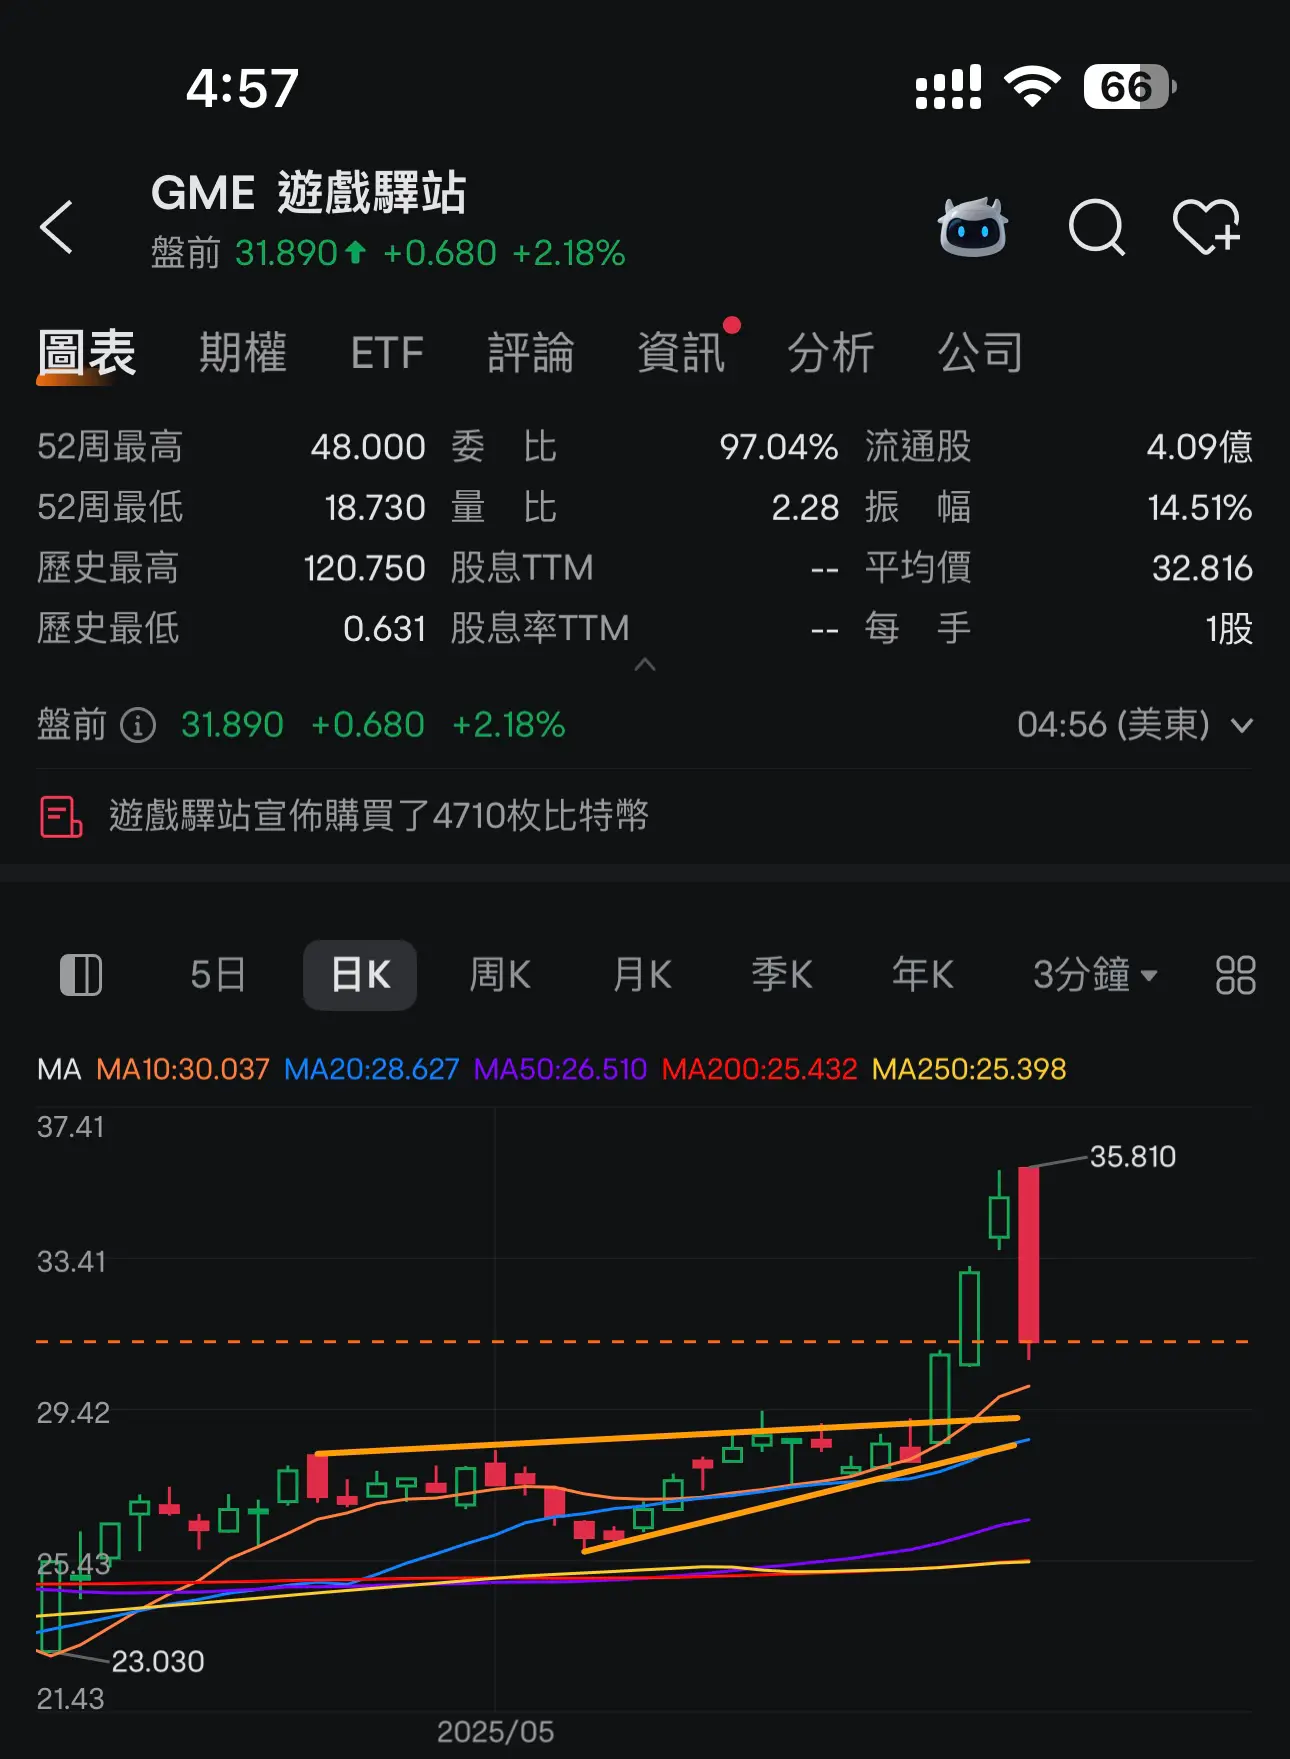This screenshot has width=1290, height=1759.
Task: Open the AI robot assistant icon
Action: coord(972,227)
